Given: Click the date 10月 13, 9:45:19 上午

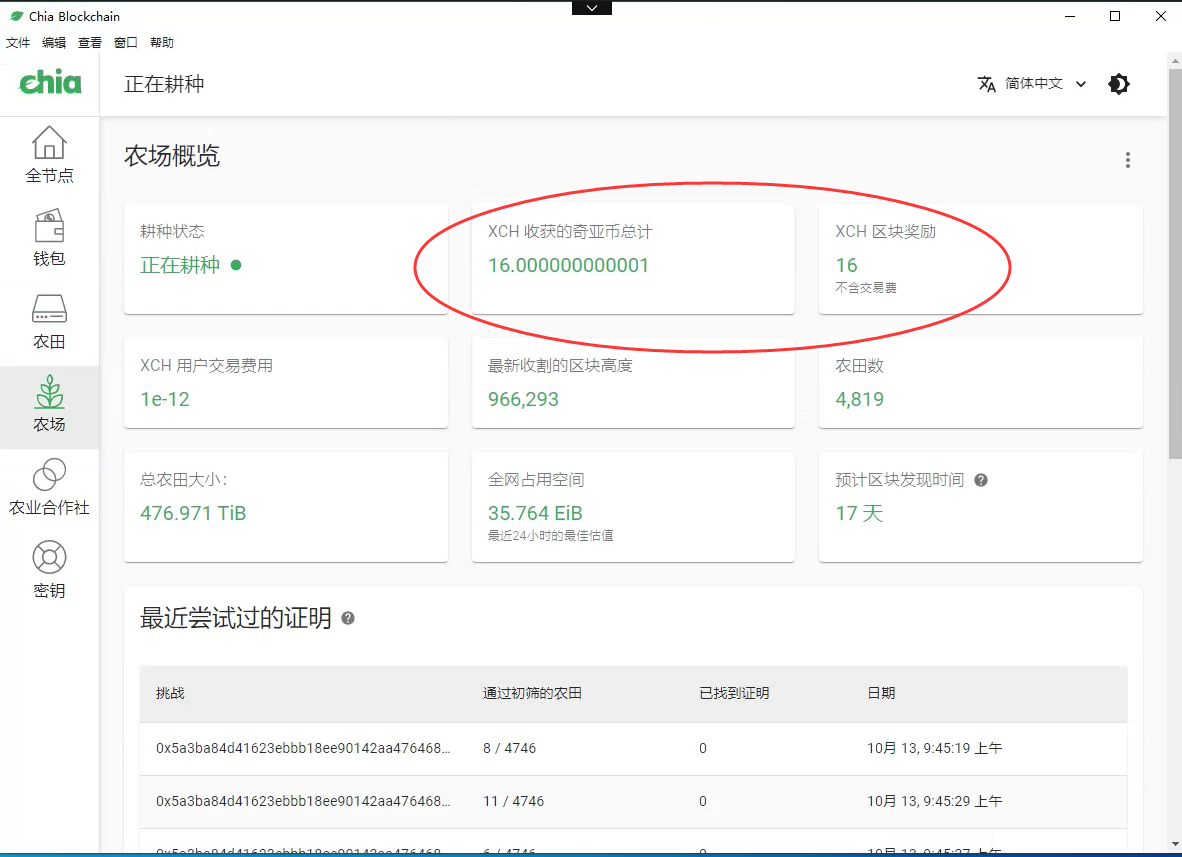Looking at the screenshot, I should 935,748.
